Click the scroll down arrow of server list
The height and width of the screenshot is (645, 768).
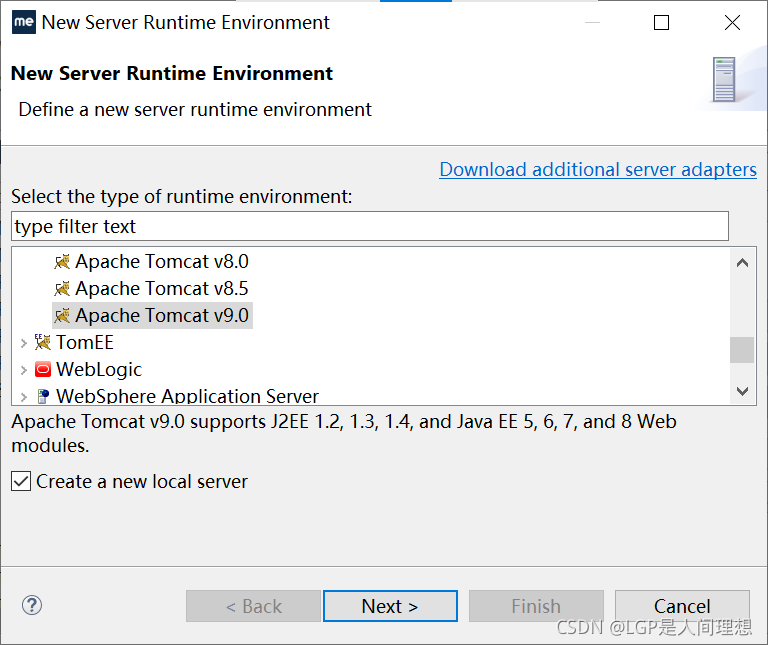[742, 391]
